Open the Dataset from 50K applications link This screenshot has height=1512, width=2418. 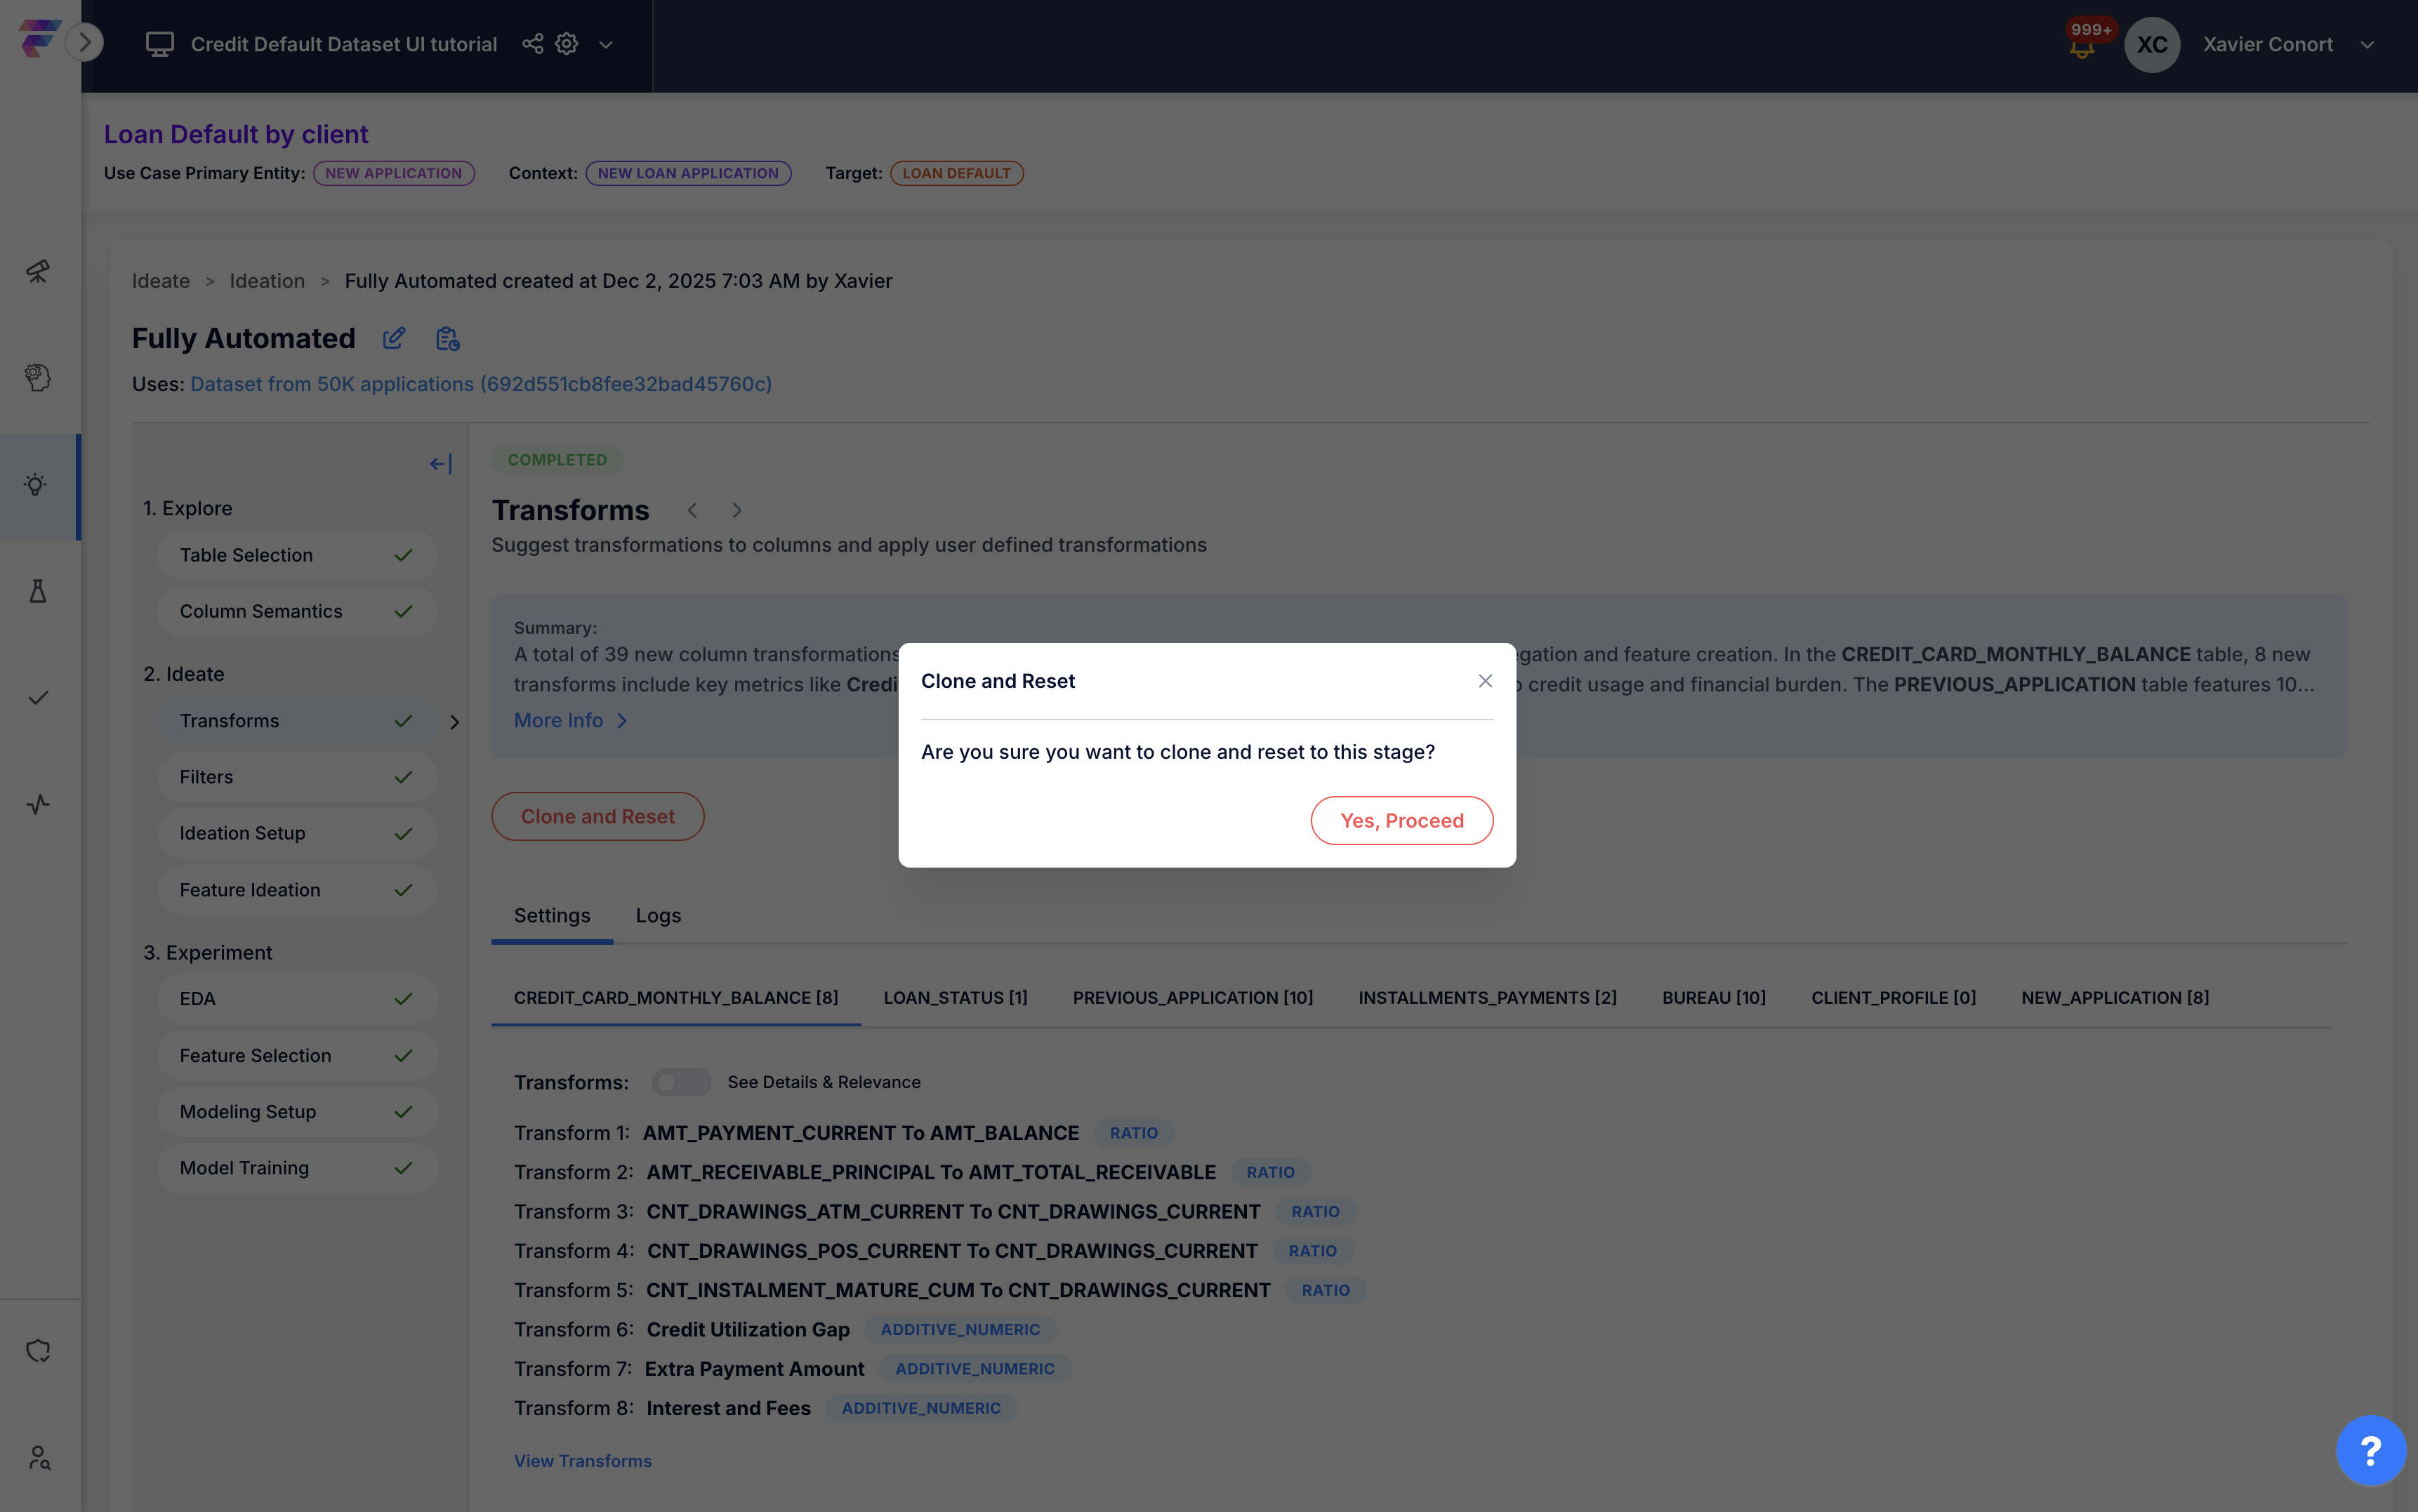click(x=481, y=384)
